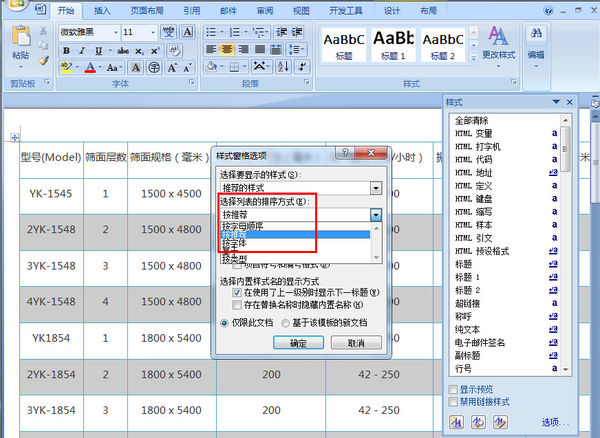Switch to the 审阅 tab
Viewport: 600px width, 438px height.
[265, 11]
